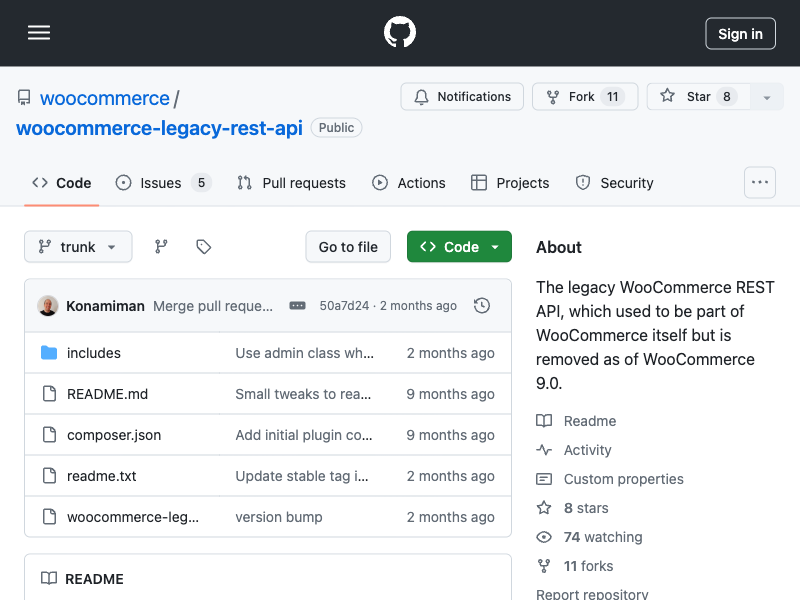View tags using the tag icon

pos(204,246)
